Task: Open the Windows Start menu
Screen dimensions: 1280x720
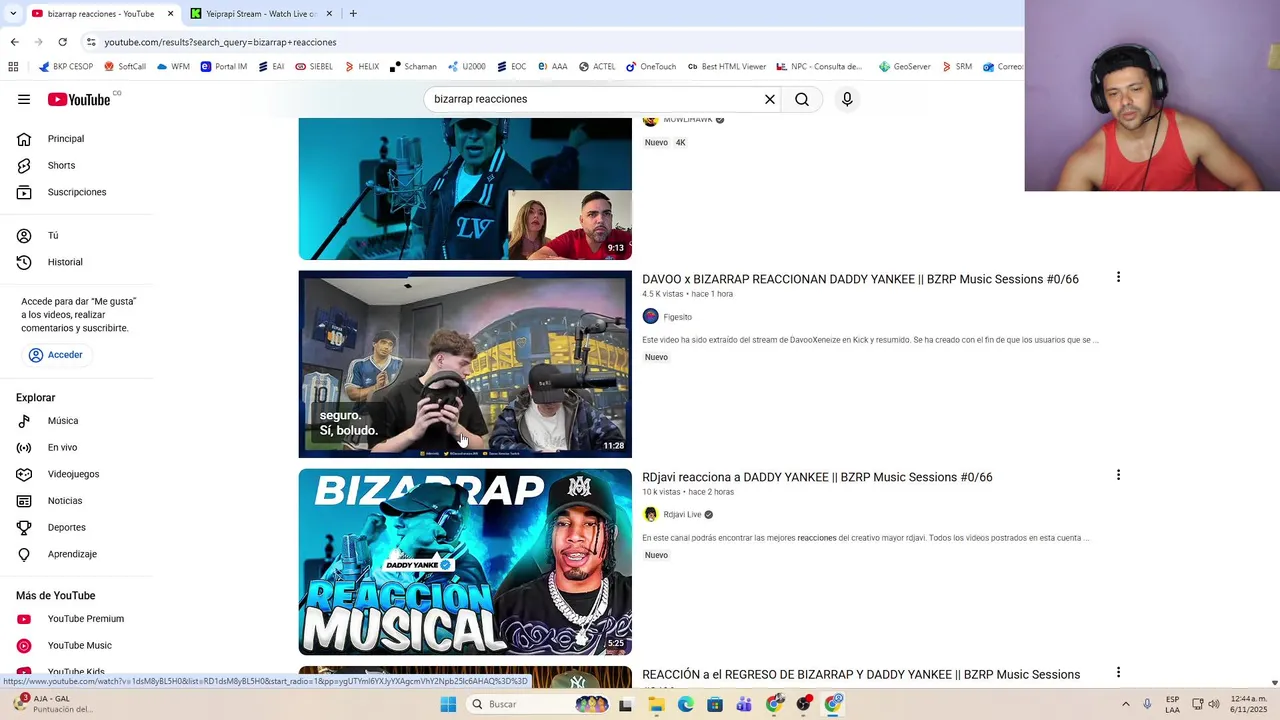Action: click(x=448, y=704)
